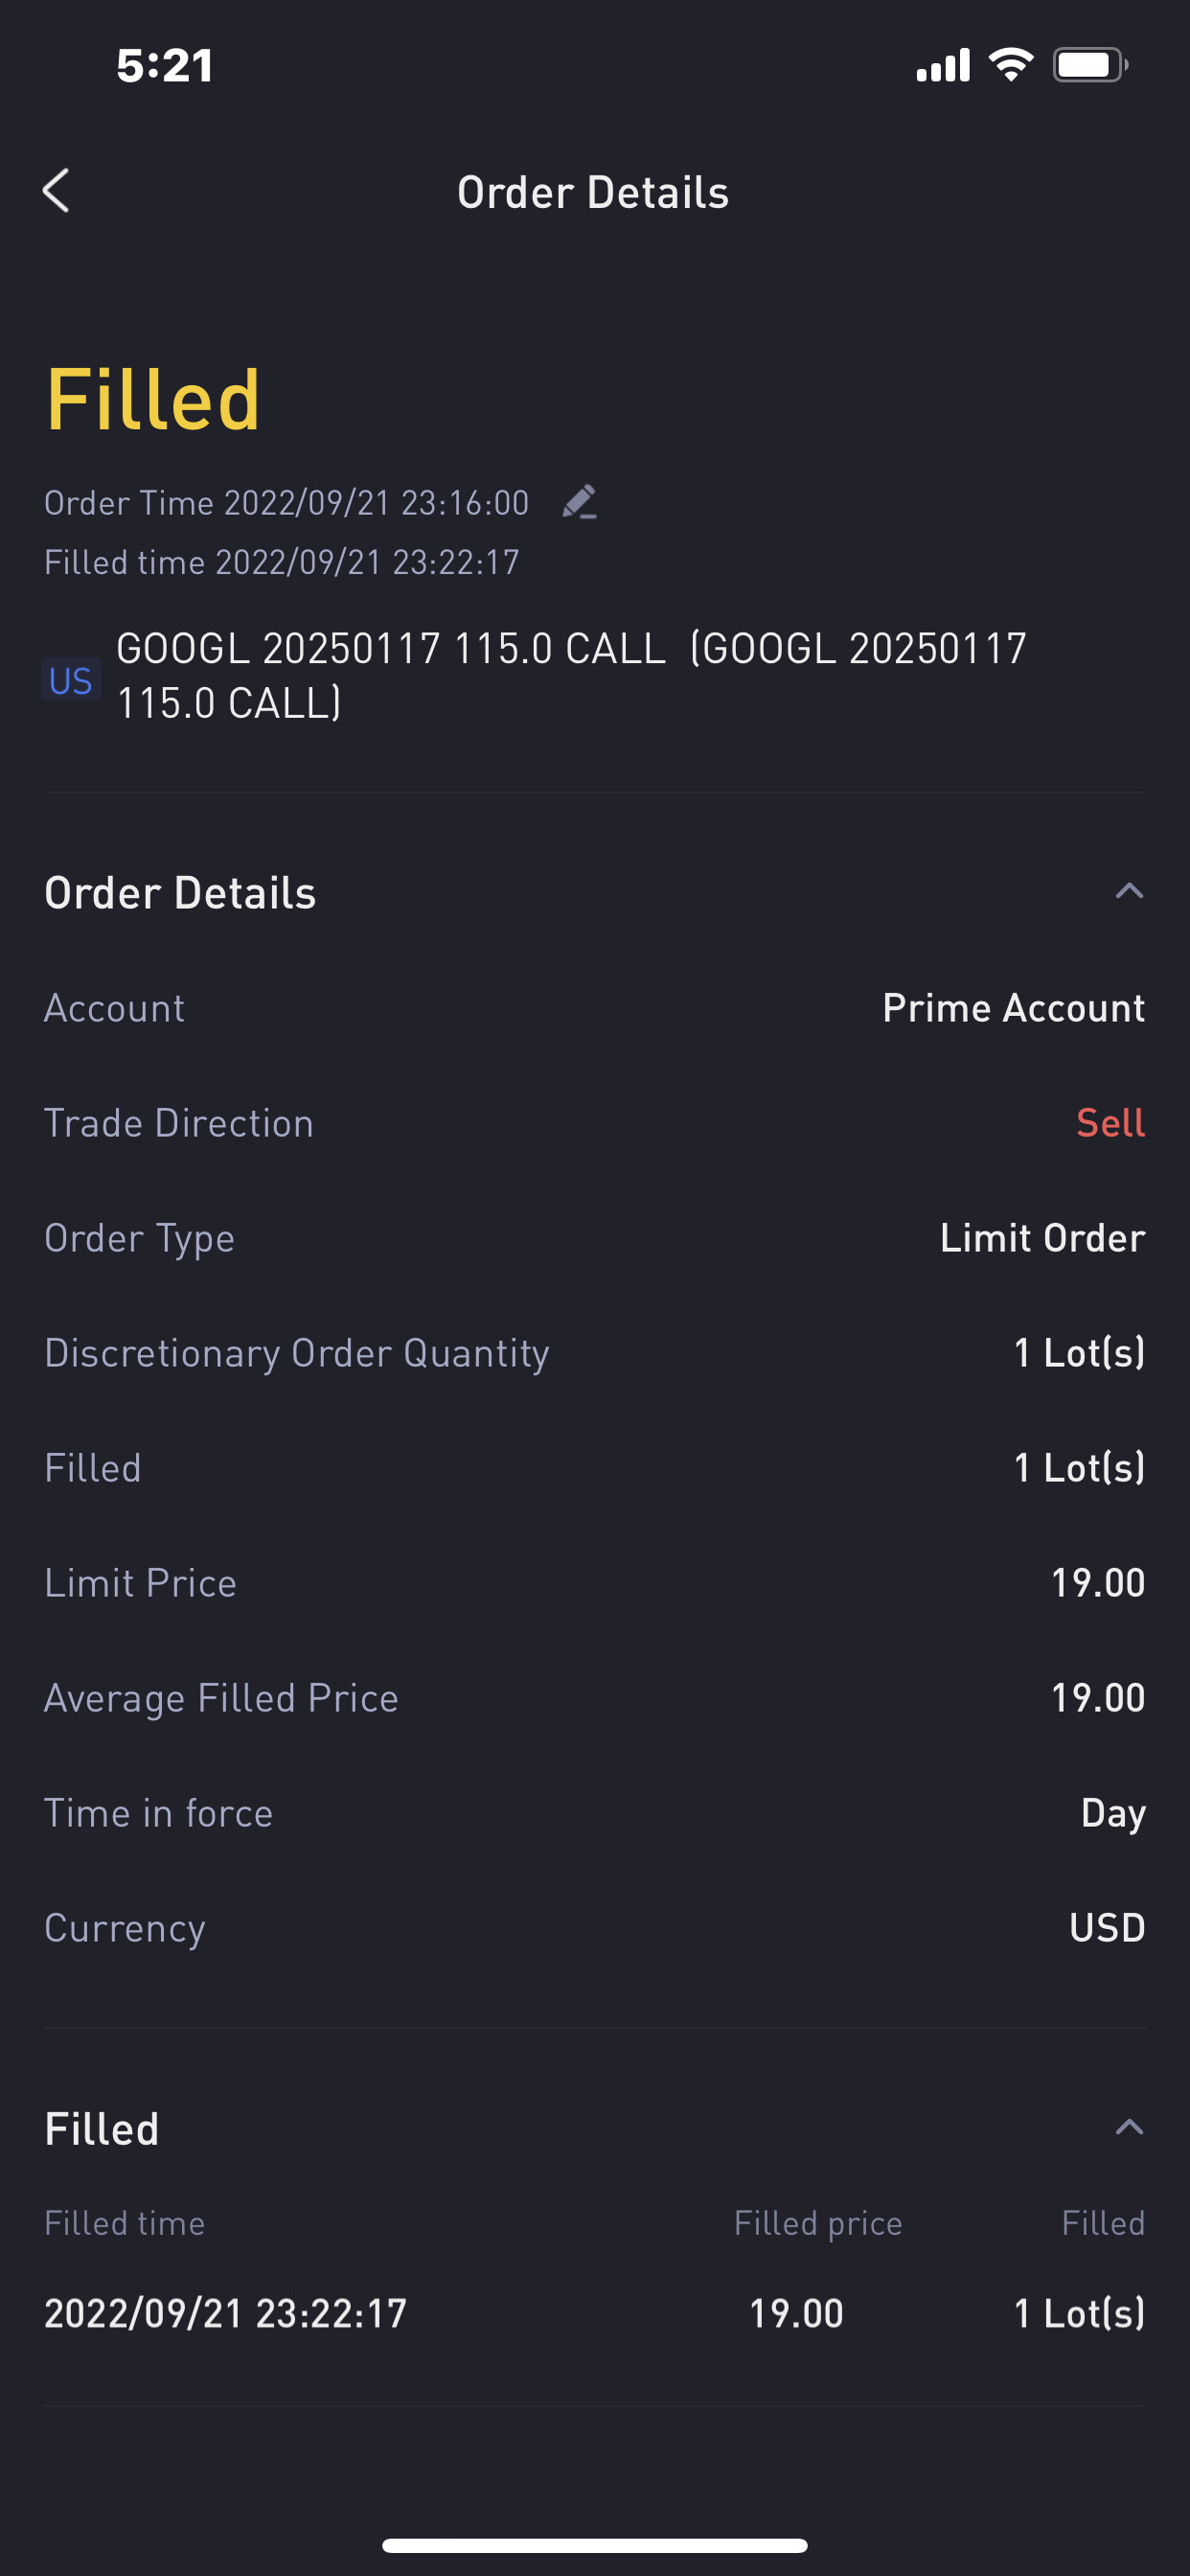
Task: Select the 2022/09/21 23:22:17 fill record
Action: pyautogui.click(x=226, y=2313)
